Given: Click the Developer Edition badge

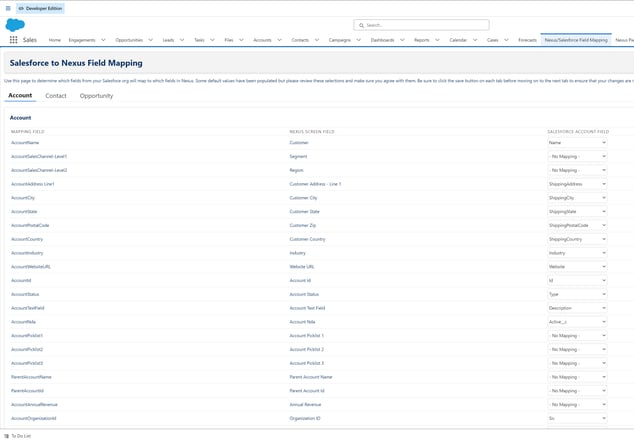Looking at the screenshot, I should (40, 8).
